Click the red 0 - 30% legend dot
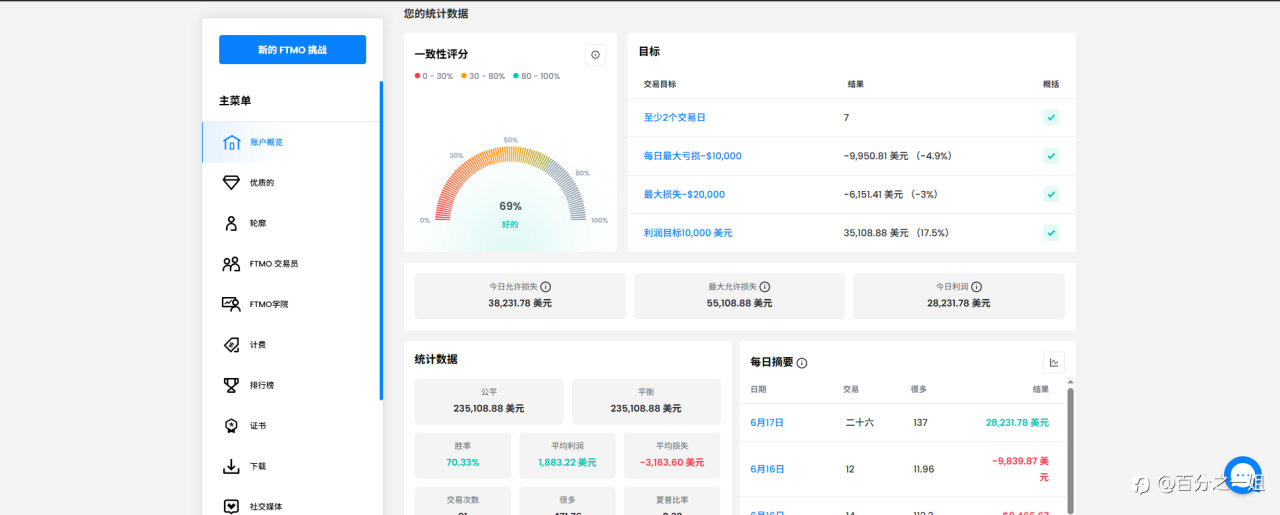The image size is (1280, 515). (417, 76)
